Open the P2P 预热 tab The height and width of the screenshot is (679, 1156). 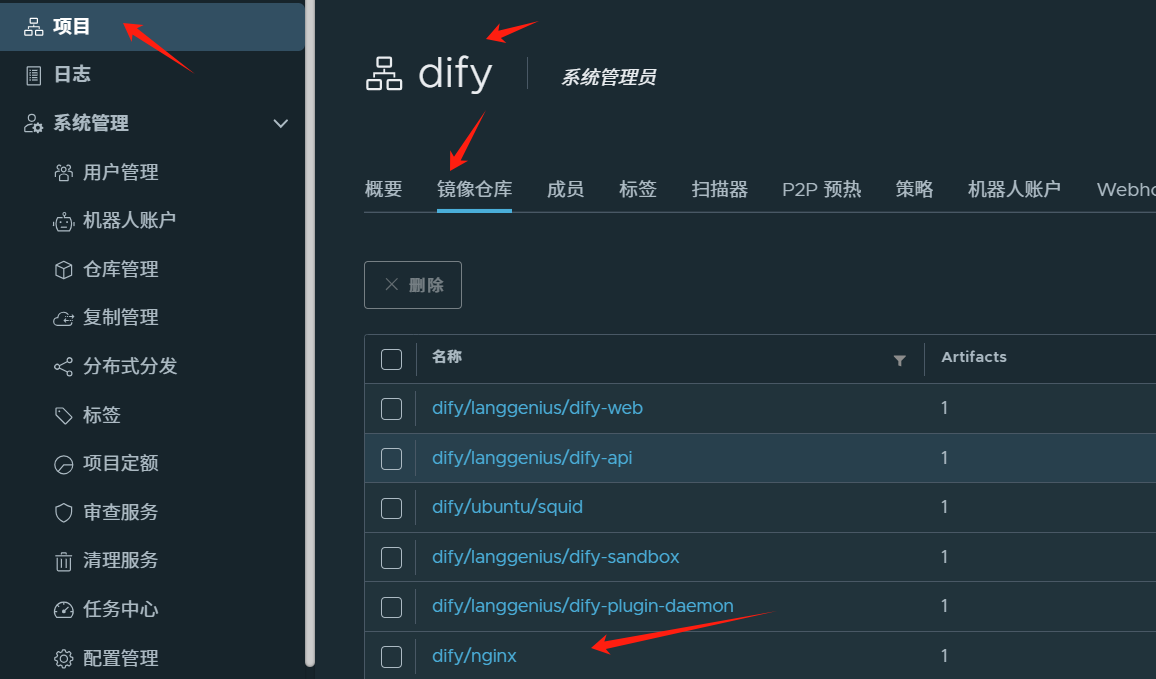821,189
